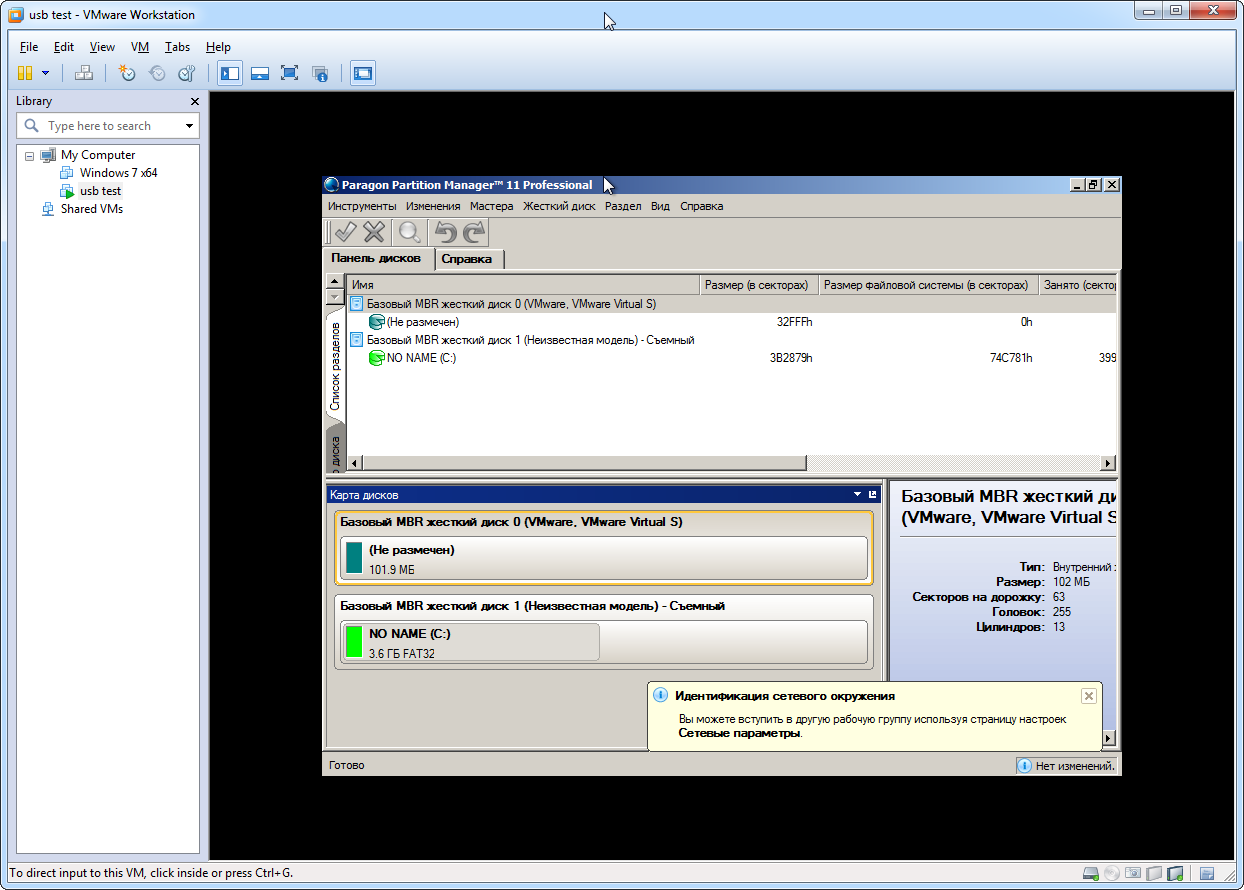Viewport: 1244px width, 890px height.
Task: Open the VM menu
Action: point(140,47)
